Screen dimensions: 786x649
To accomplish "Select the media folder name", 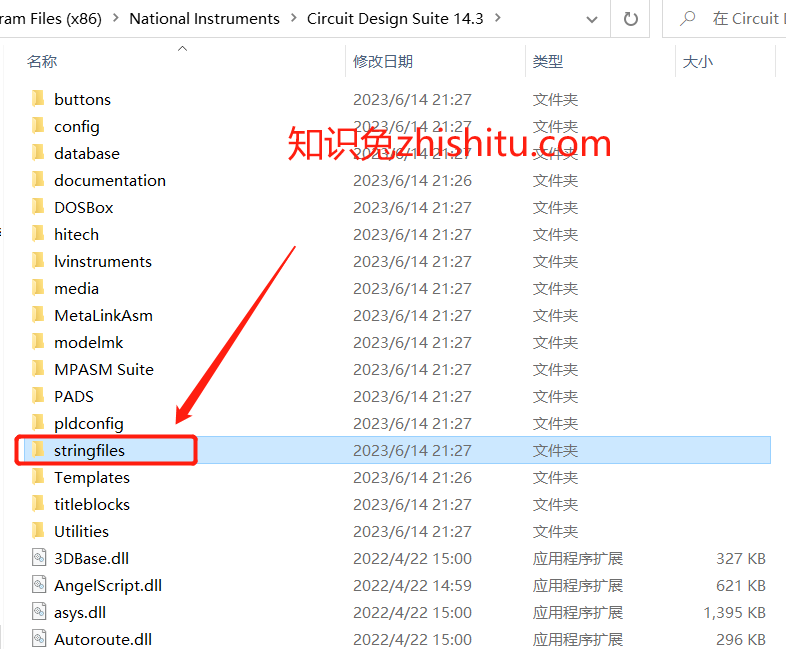I will tap(76, 289).
